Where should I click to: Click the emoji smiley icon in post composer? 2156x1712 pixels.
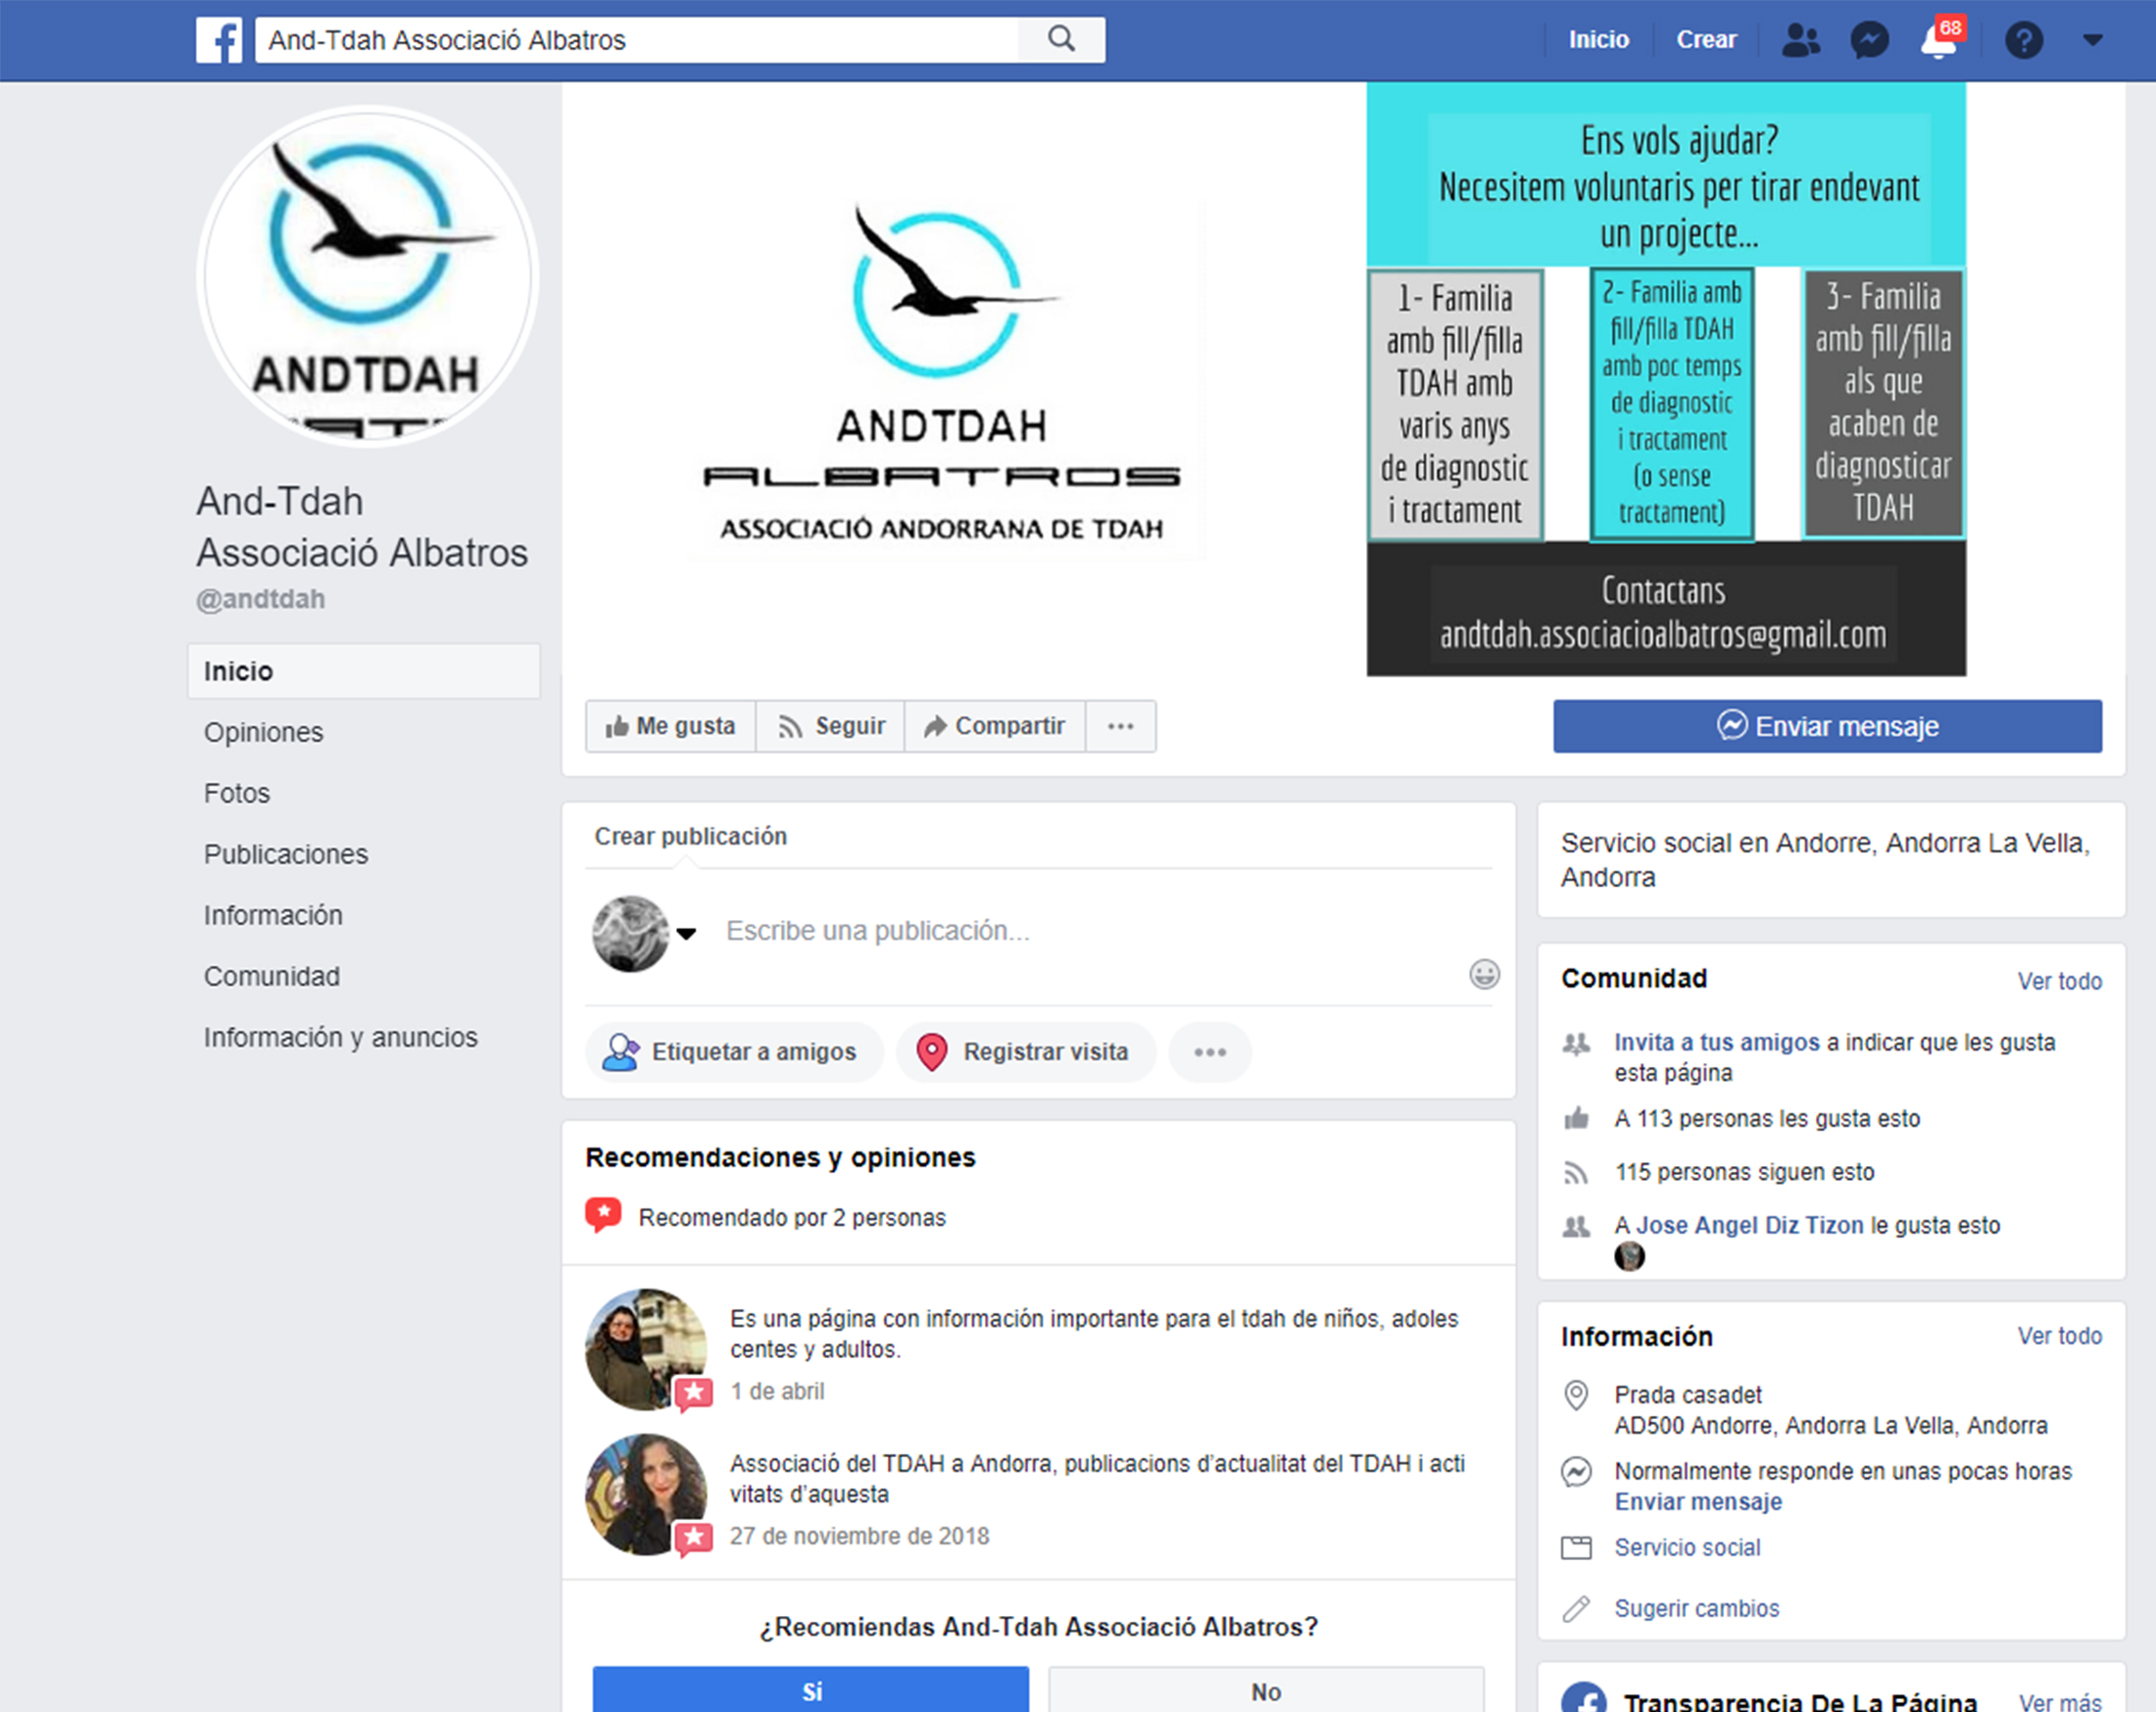click(x=1484, y=973)
